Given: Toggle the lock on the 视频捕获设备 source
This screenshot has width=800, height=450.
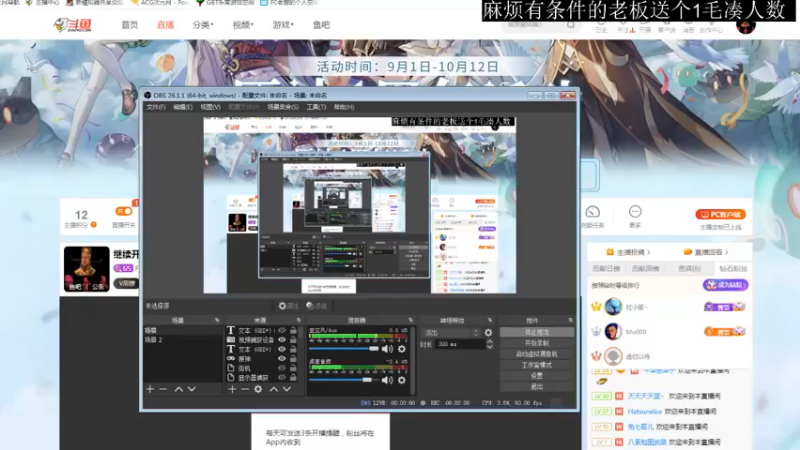Looking at the screenshot, I should [x=293, y=340].
